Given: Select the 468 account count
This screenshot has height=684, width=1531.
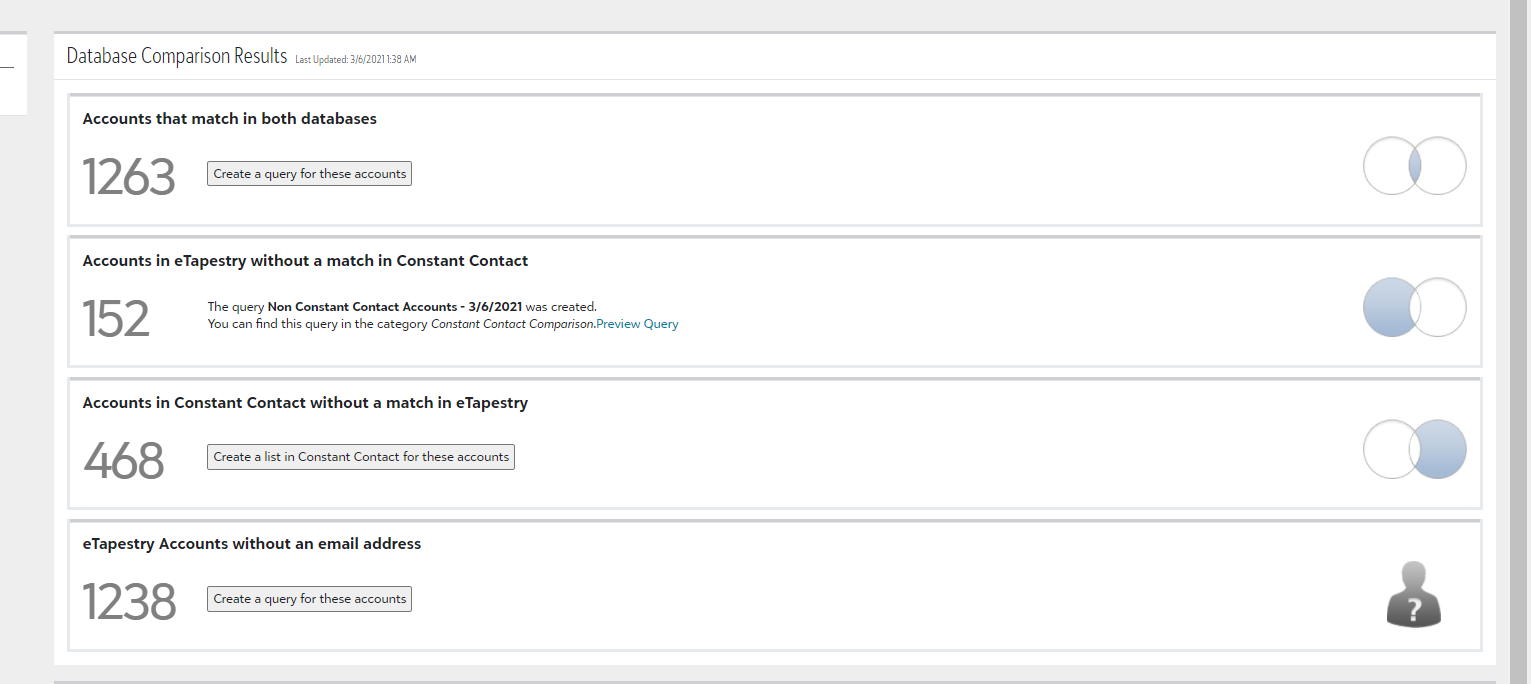Looking at the screenshot, I should [124, 461].
